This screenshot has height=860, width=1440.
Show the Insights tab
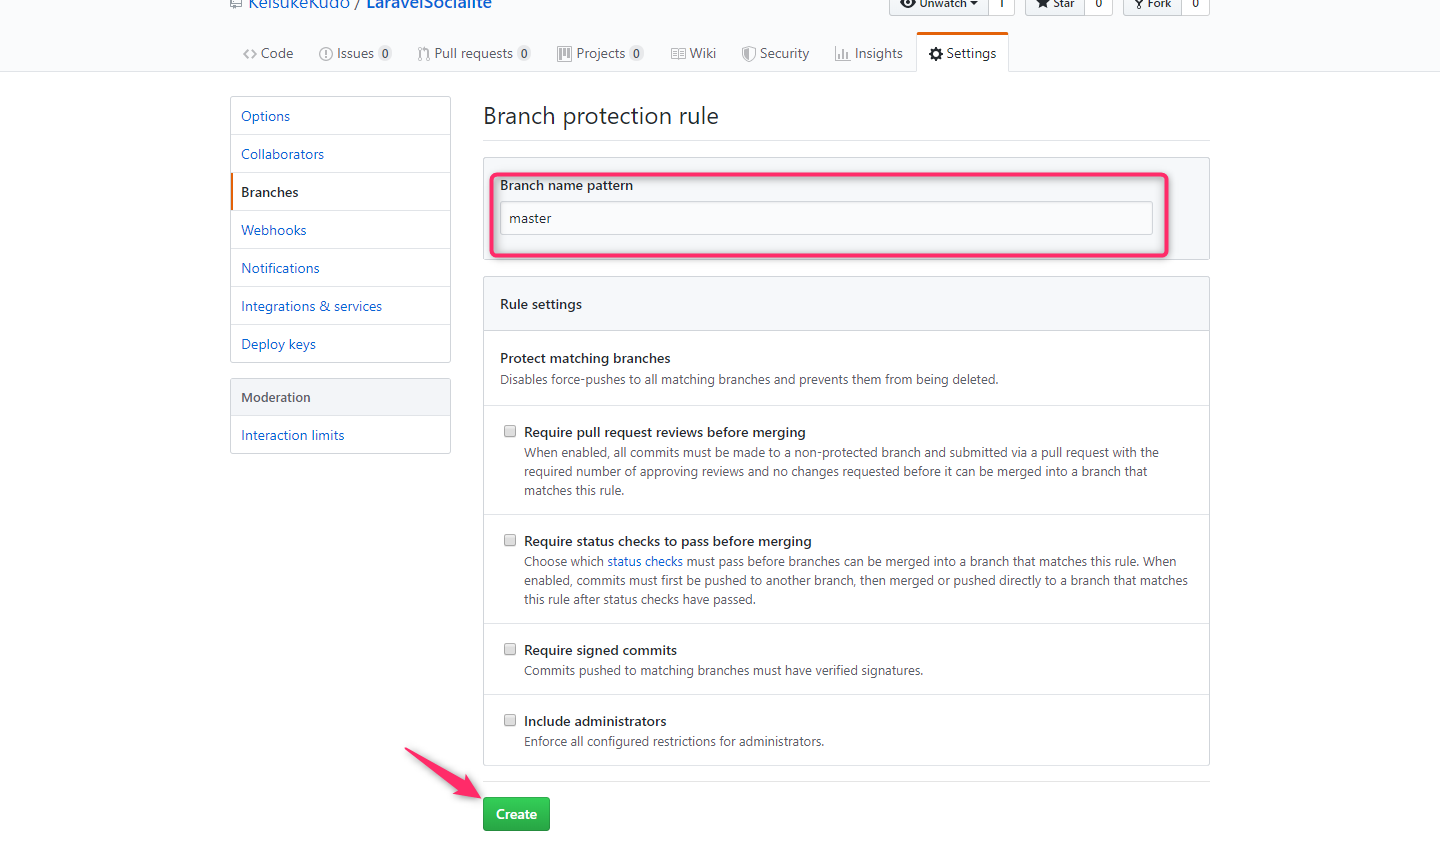coord(869,53)
